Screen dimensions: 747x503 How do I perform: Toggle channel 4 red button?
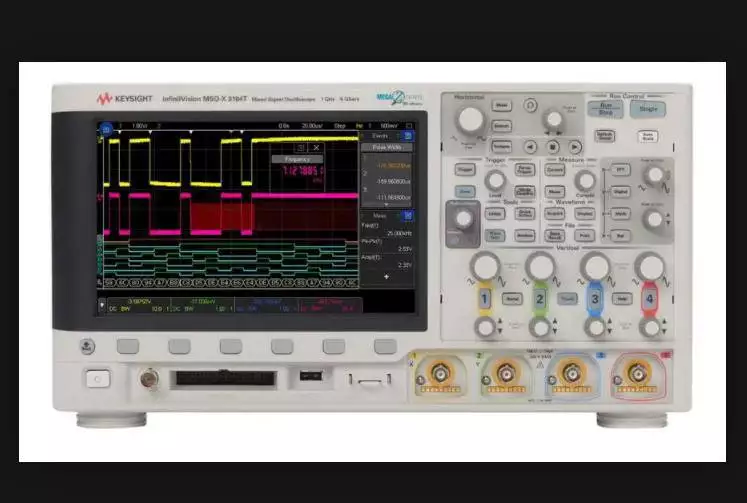pyautogui.click(x=649, y=299)
